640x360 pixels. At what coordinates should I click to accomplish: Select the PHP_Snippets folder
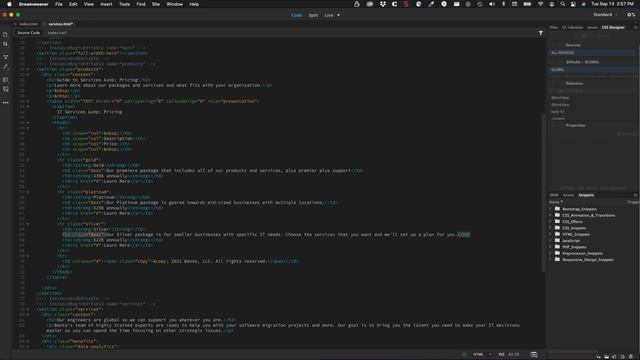click(x=574, y=247)
